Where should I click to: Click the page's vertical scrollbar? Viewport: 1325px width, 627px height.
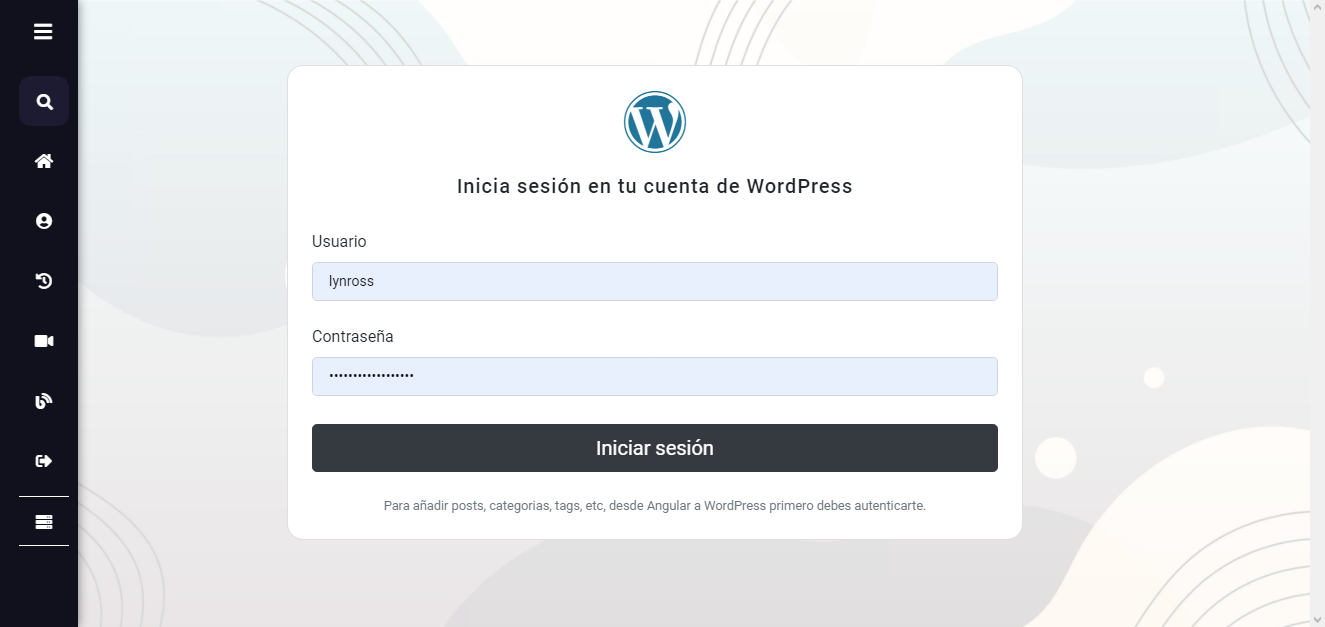click(x=1317, y=313)
